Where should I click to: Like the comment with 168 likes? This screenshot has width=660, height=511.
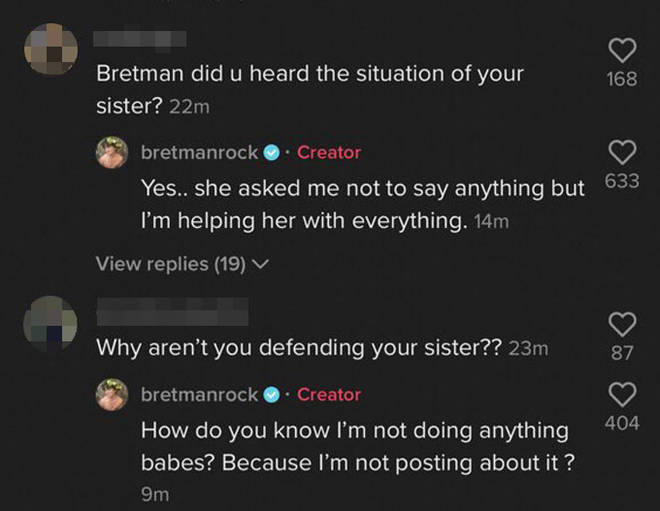coord(622,50)
